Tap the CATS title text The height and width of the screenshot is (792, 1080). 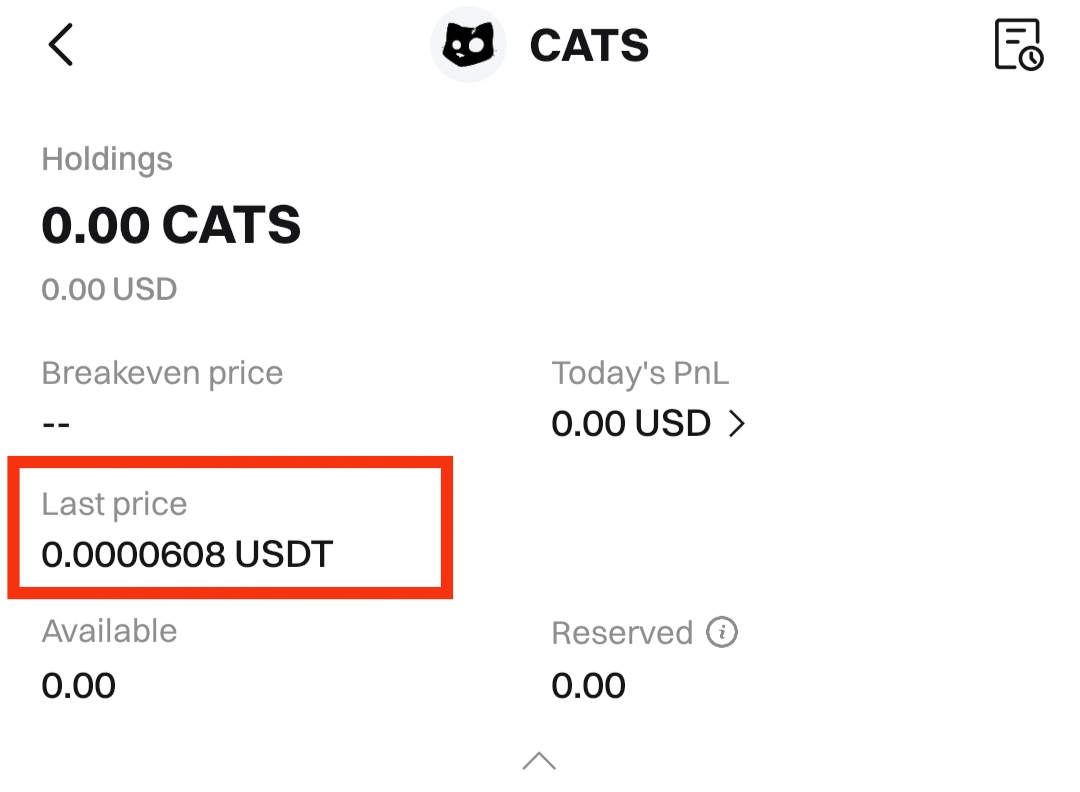pyautogui.click(x=589, y=45)
